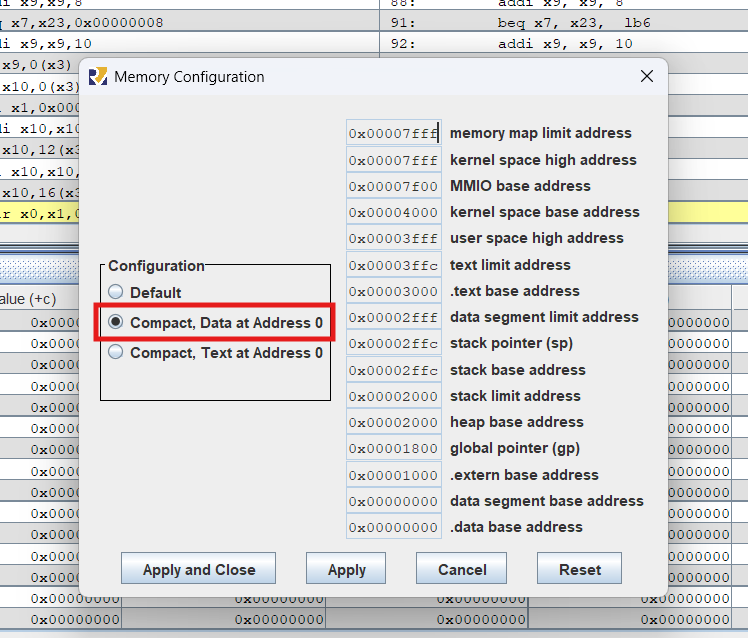Click the Apply button
This screenshot has width=748, height=638.
pos(346,569)
